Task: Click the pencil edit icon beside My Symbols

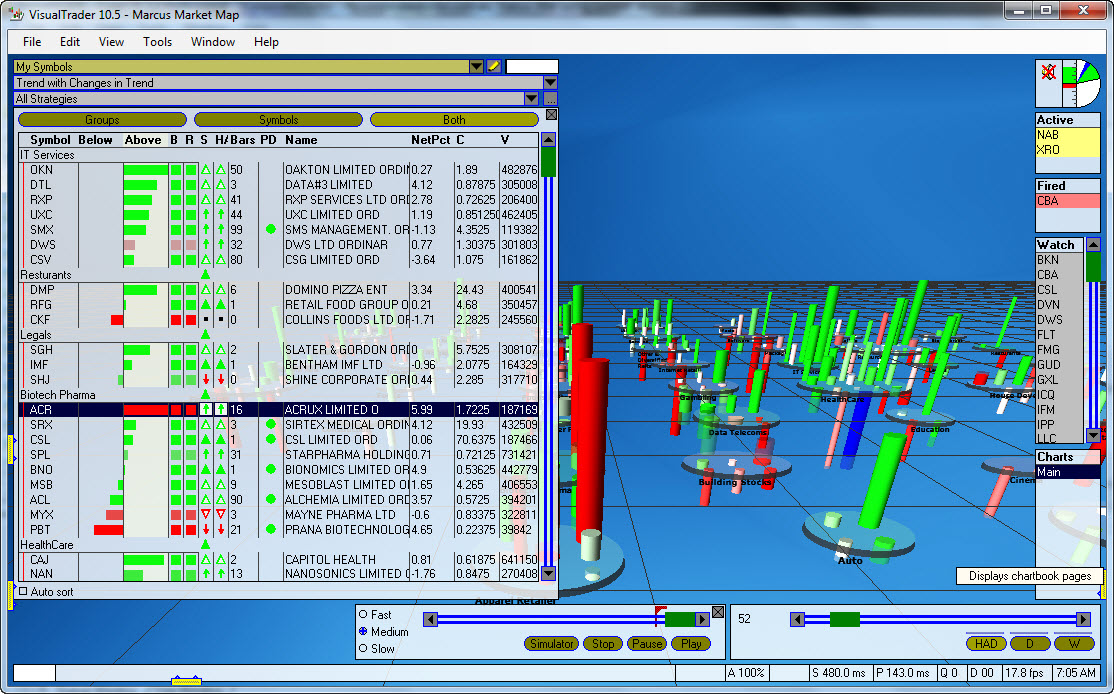Action: 494,67
